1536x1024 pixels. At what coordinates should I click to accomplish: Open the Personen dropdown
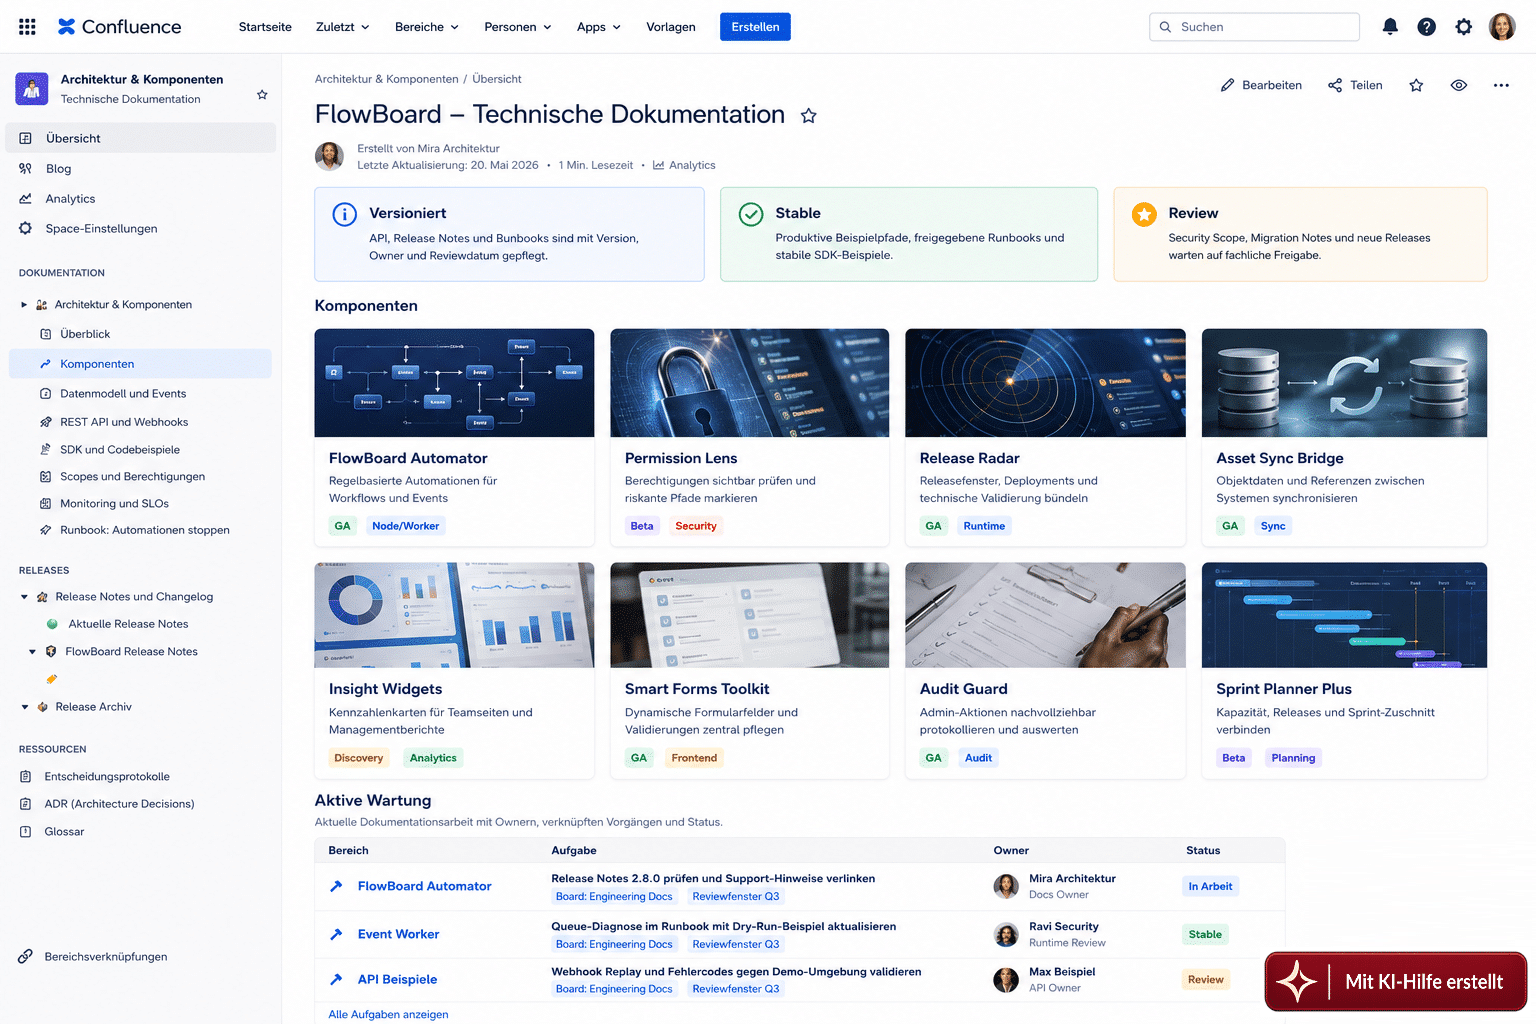click(x=518, y=27)
